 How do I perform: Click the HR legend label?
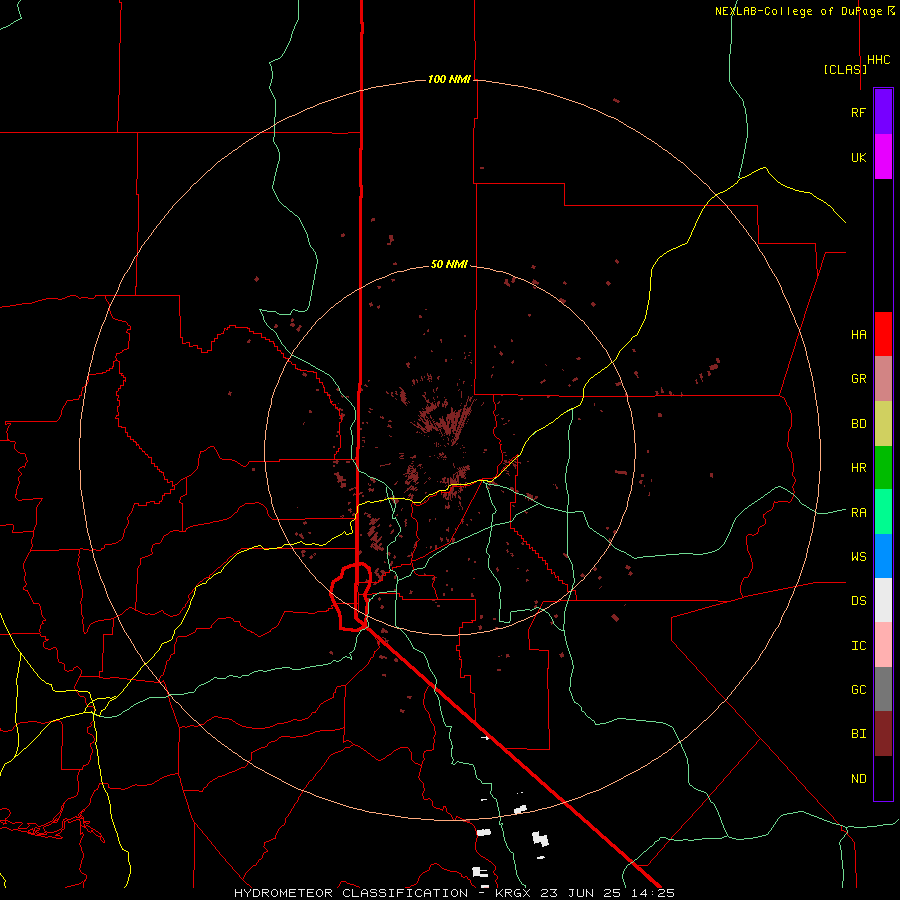pos(858,468)
